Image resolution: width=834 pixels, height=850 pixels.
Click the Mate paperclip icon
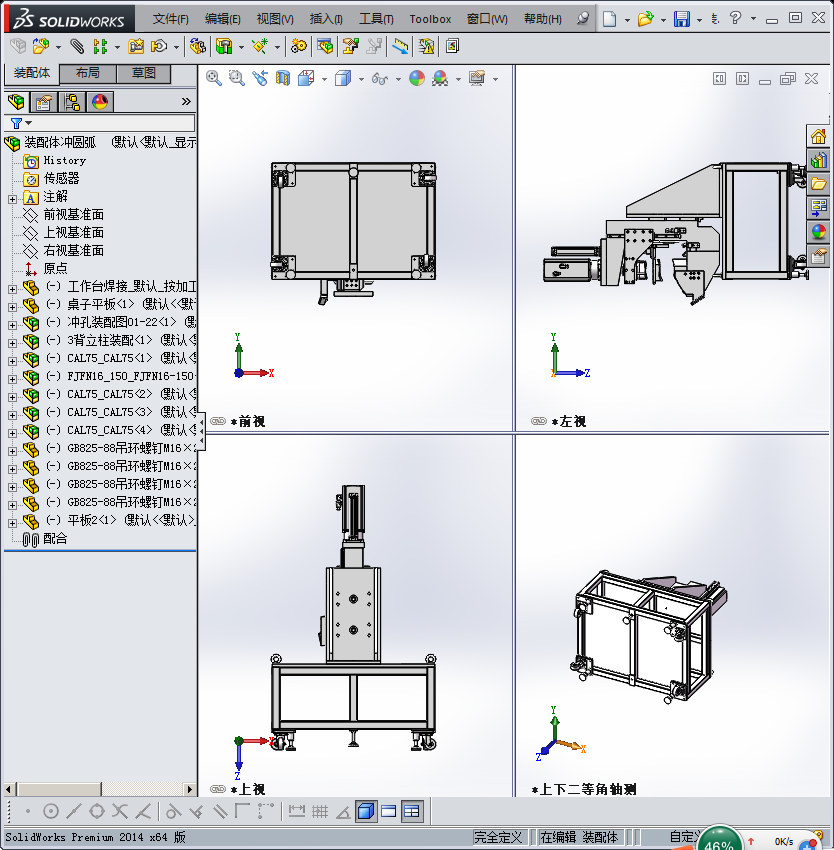[x=78, y=46]
